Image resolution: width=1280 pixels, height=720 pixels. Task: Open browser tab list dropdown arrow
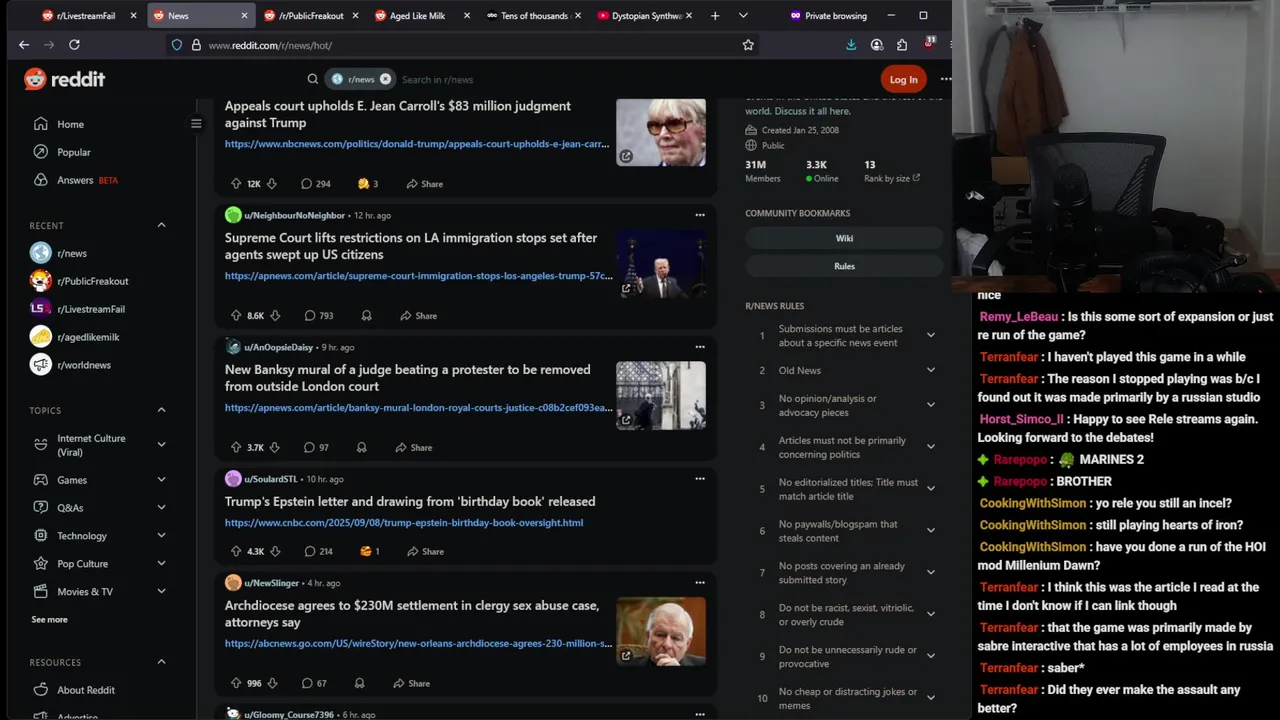tap(743, 16)
